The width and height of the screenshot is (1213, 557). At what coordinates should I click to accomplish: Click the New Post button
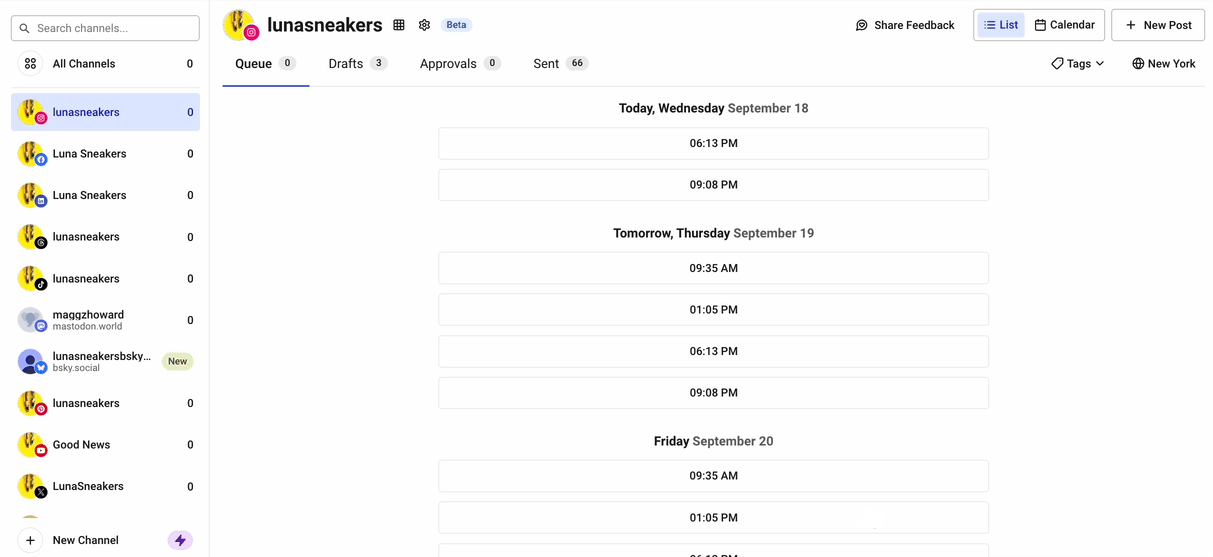(x=1158, y=25)
